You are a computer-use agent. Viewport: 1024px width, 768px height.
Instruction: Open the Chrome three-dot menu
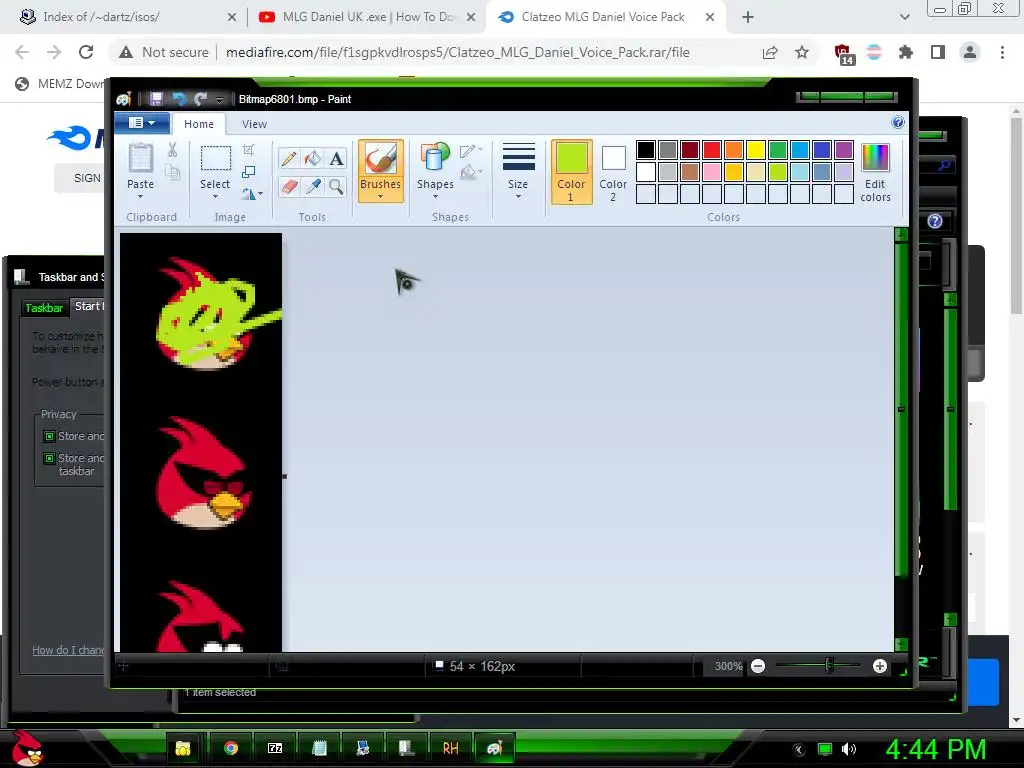click(1002, 52)
